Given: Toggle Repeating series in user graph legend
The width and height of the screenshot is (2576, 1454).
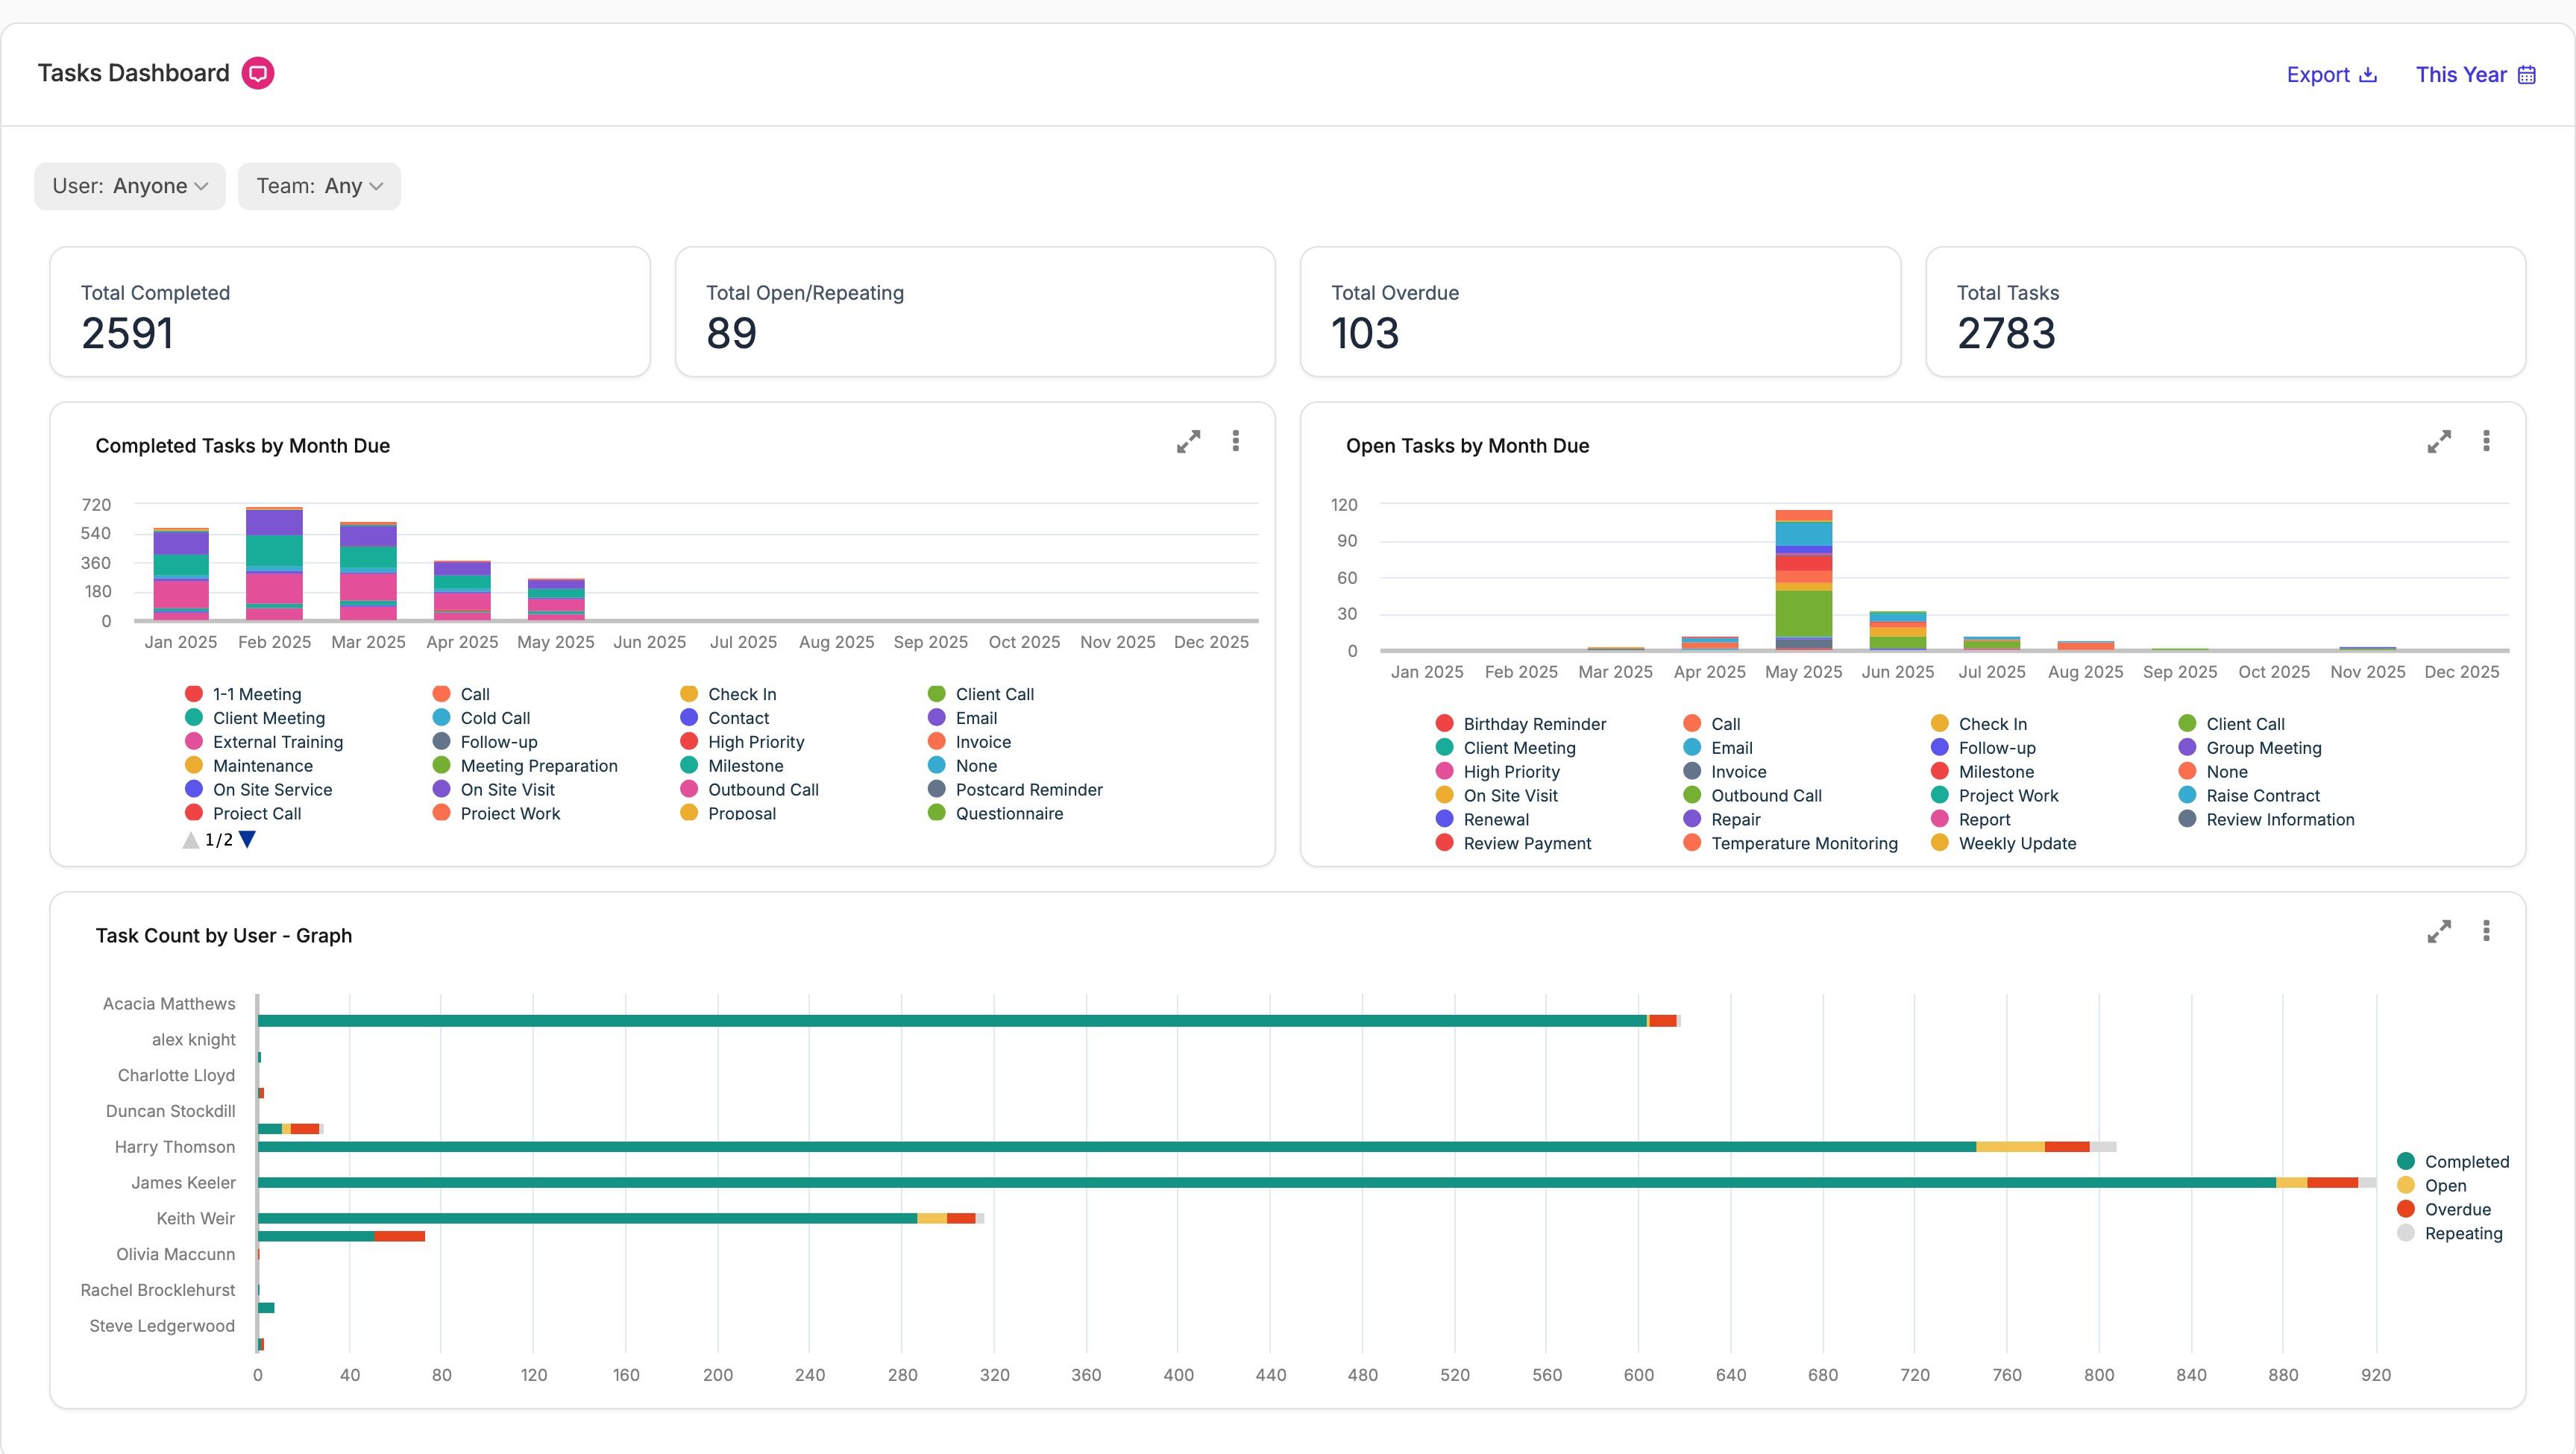Looking at the screenshot, I should 2450,1234.
